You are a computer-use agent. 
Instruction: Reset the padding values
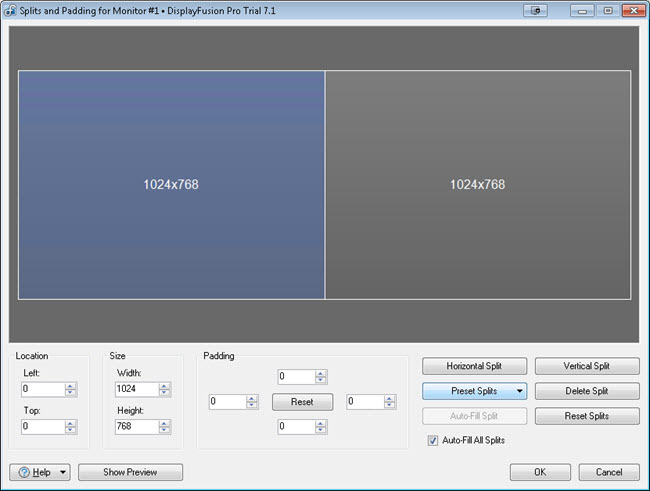click(302, 402)
